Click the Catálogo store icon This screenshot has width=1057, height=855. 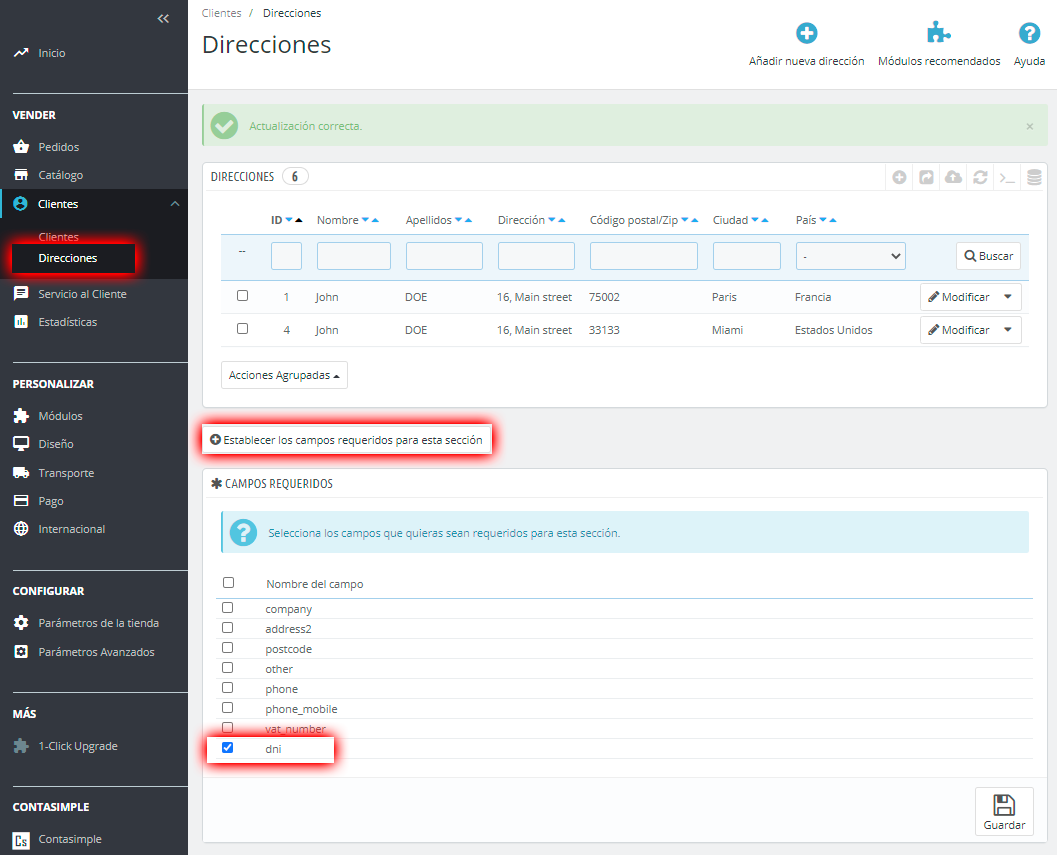(x=21, y=175)
